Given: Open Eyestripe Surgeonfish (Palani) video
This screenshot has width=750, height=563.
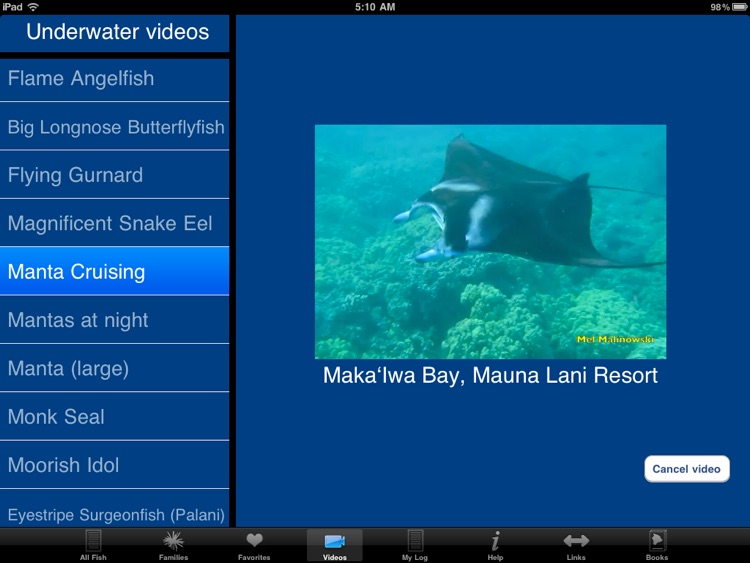Looking at the screenshot, I should (x=114, y=509).
